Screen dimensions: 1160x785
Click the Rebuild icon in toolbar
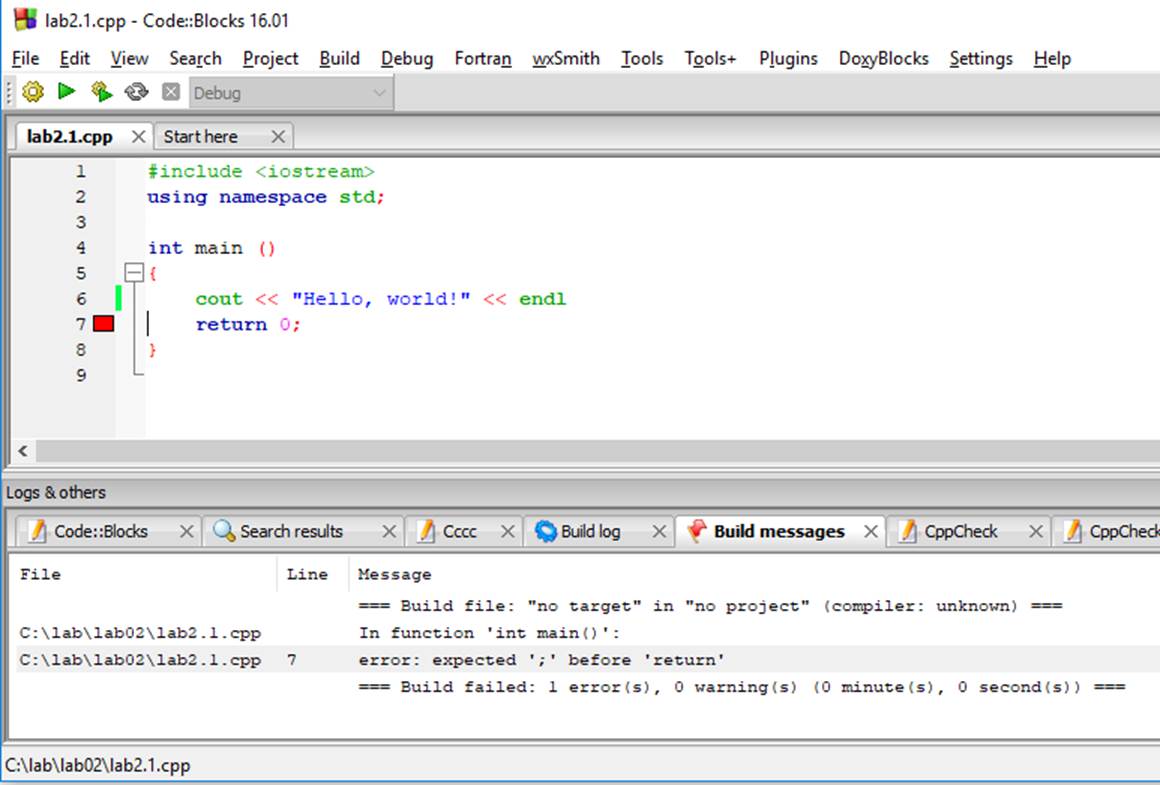(136, 92)
